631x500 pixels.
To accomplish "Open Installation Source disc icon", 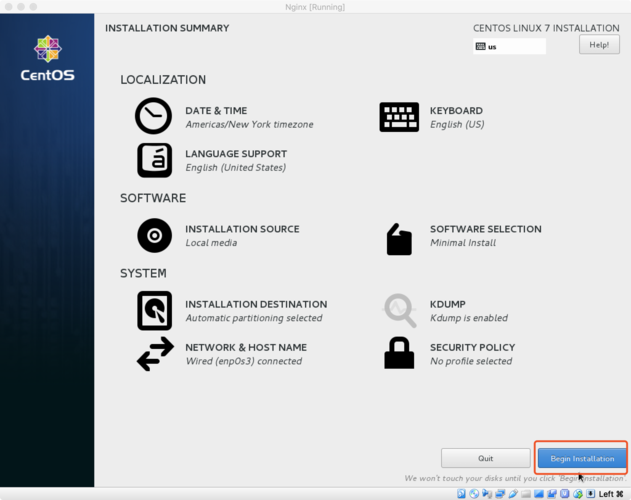I will tap(155, 236).
